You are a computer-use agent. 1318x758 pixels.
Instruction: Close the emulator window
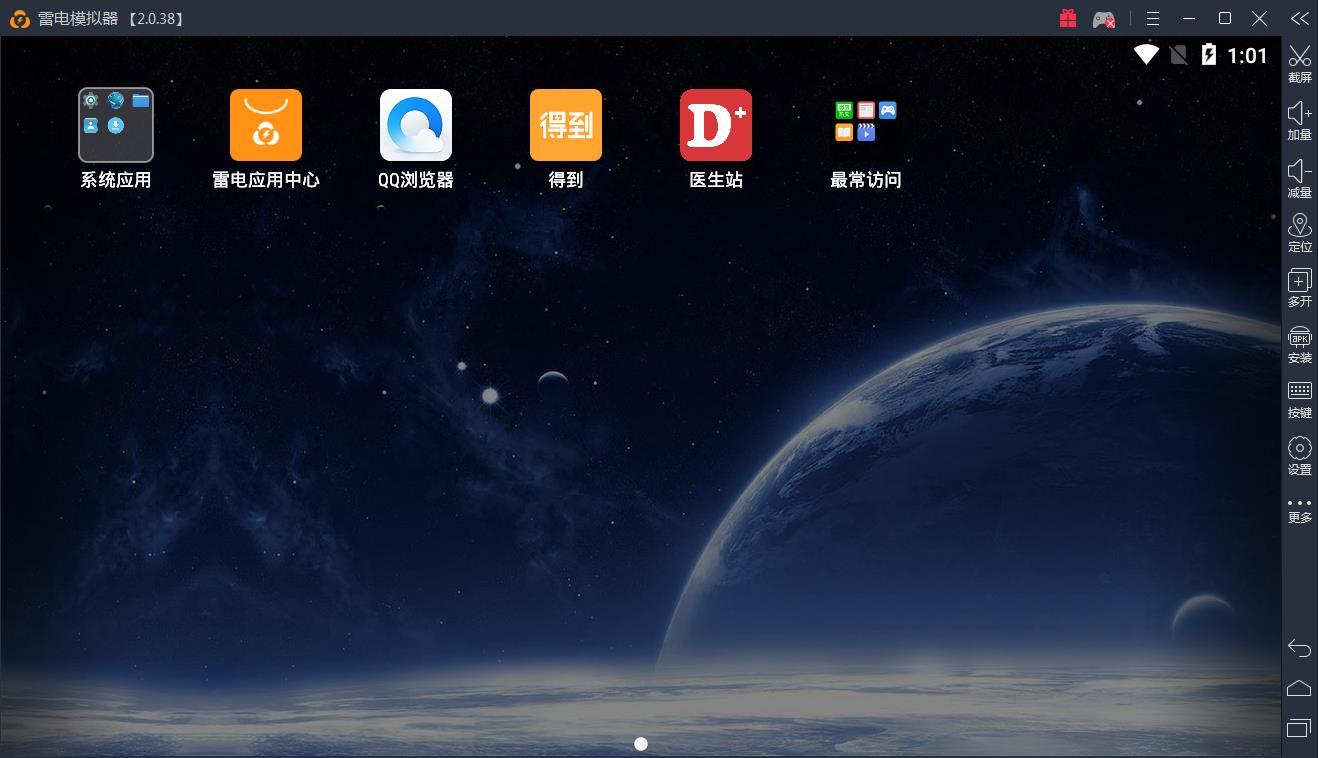coord(1260,18)
